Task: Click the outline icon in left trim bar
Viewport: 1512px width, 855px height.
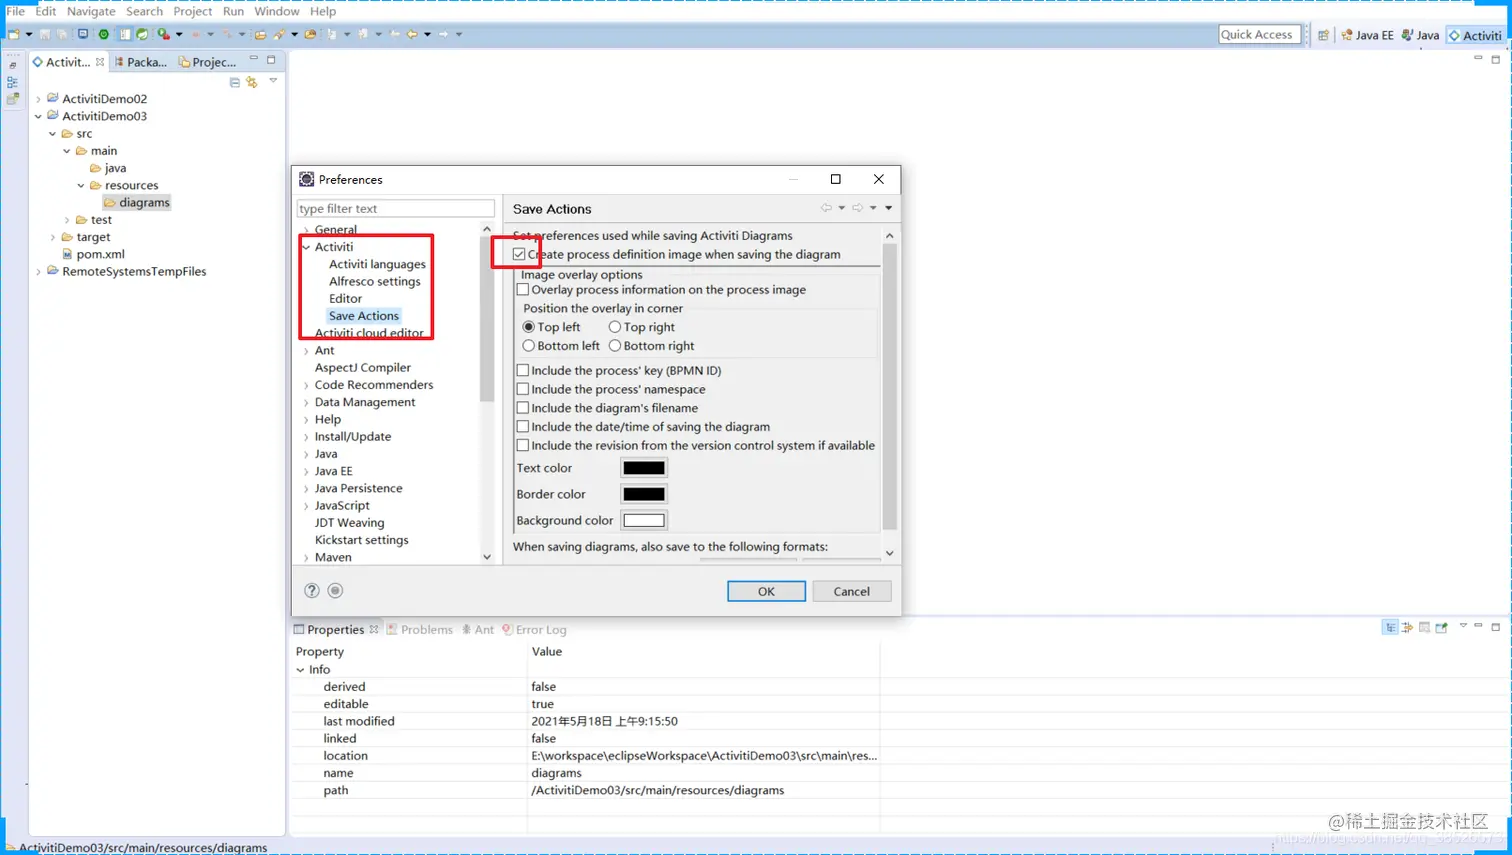Action: (x=12, y=82)
